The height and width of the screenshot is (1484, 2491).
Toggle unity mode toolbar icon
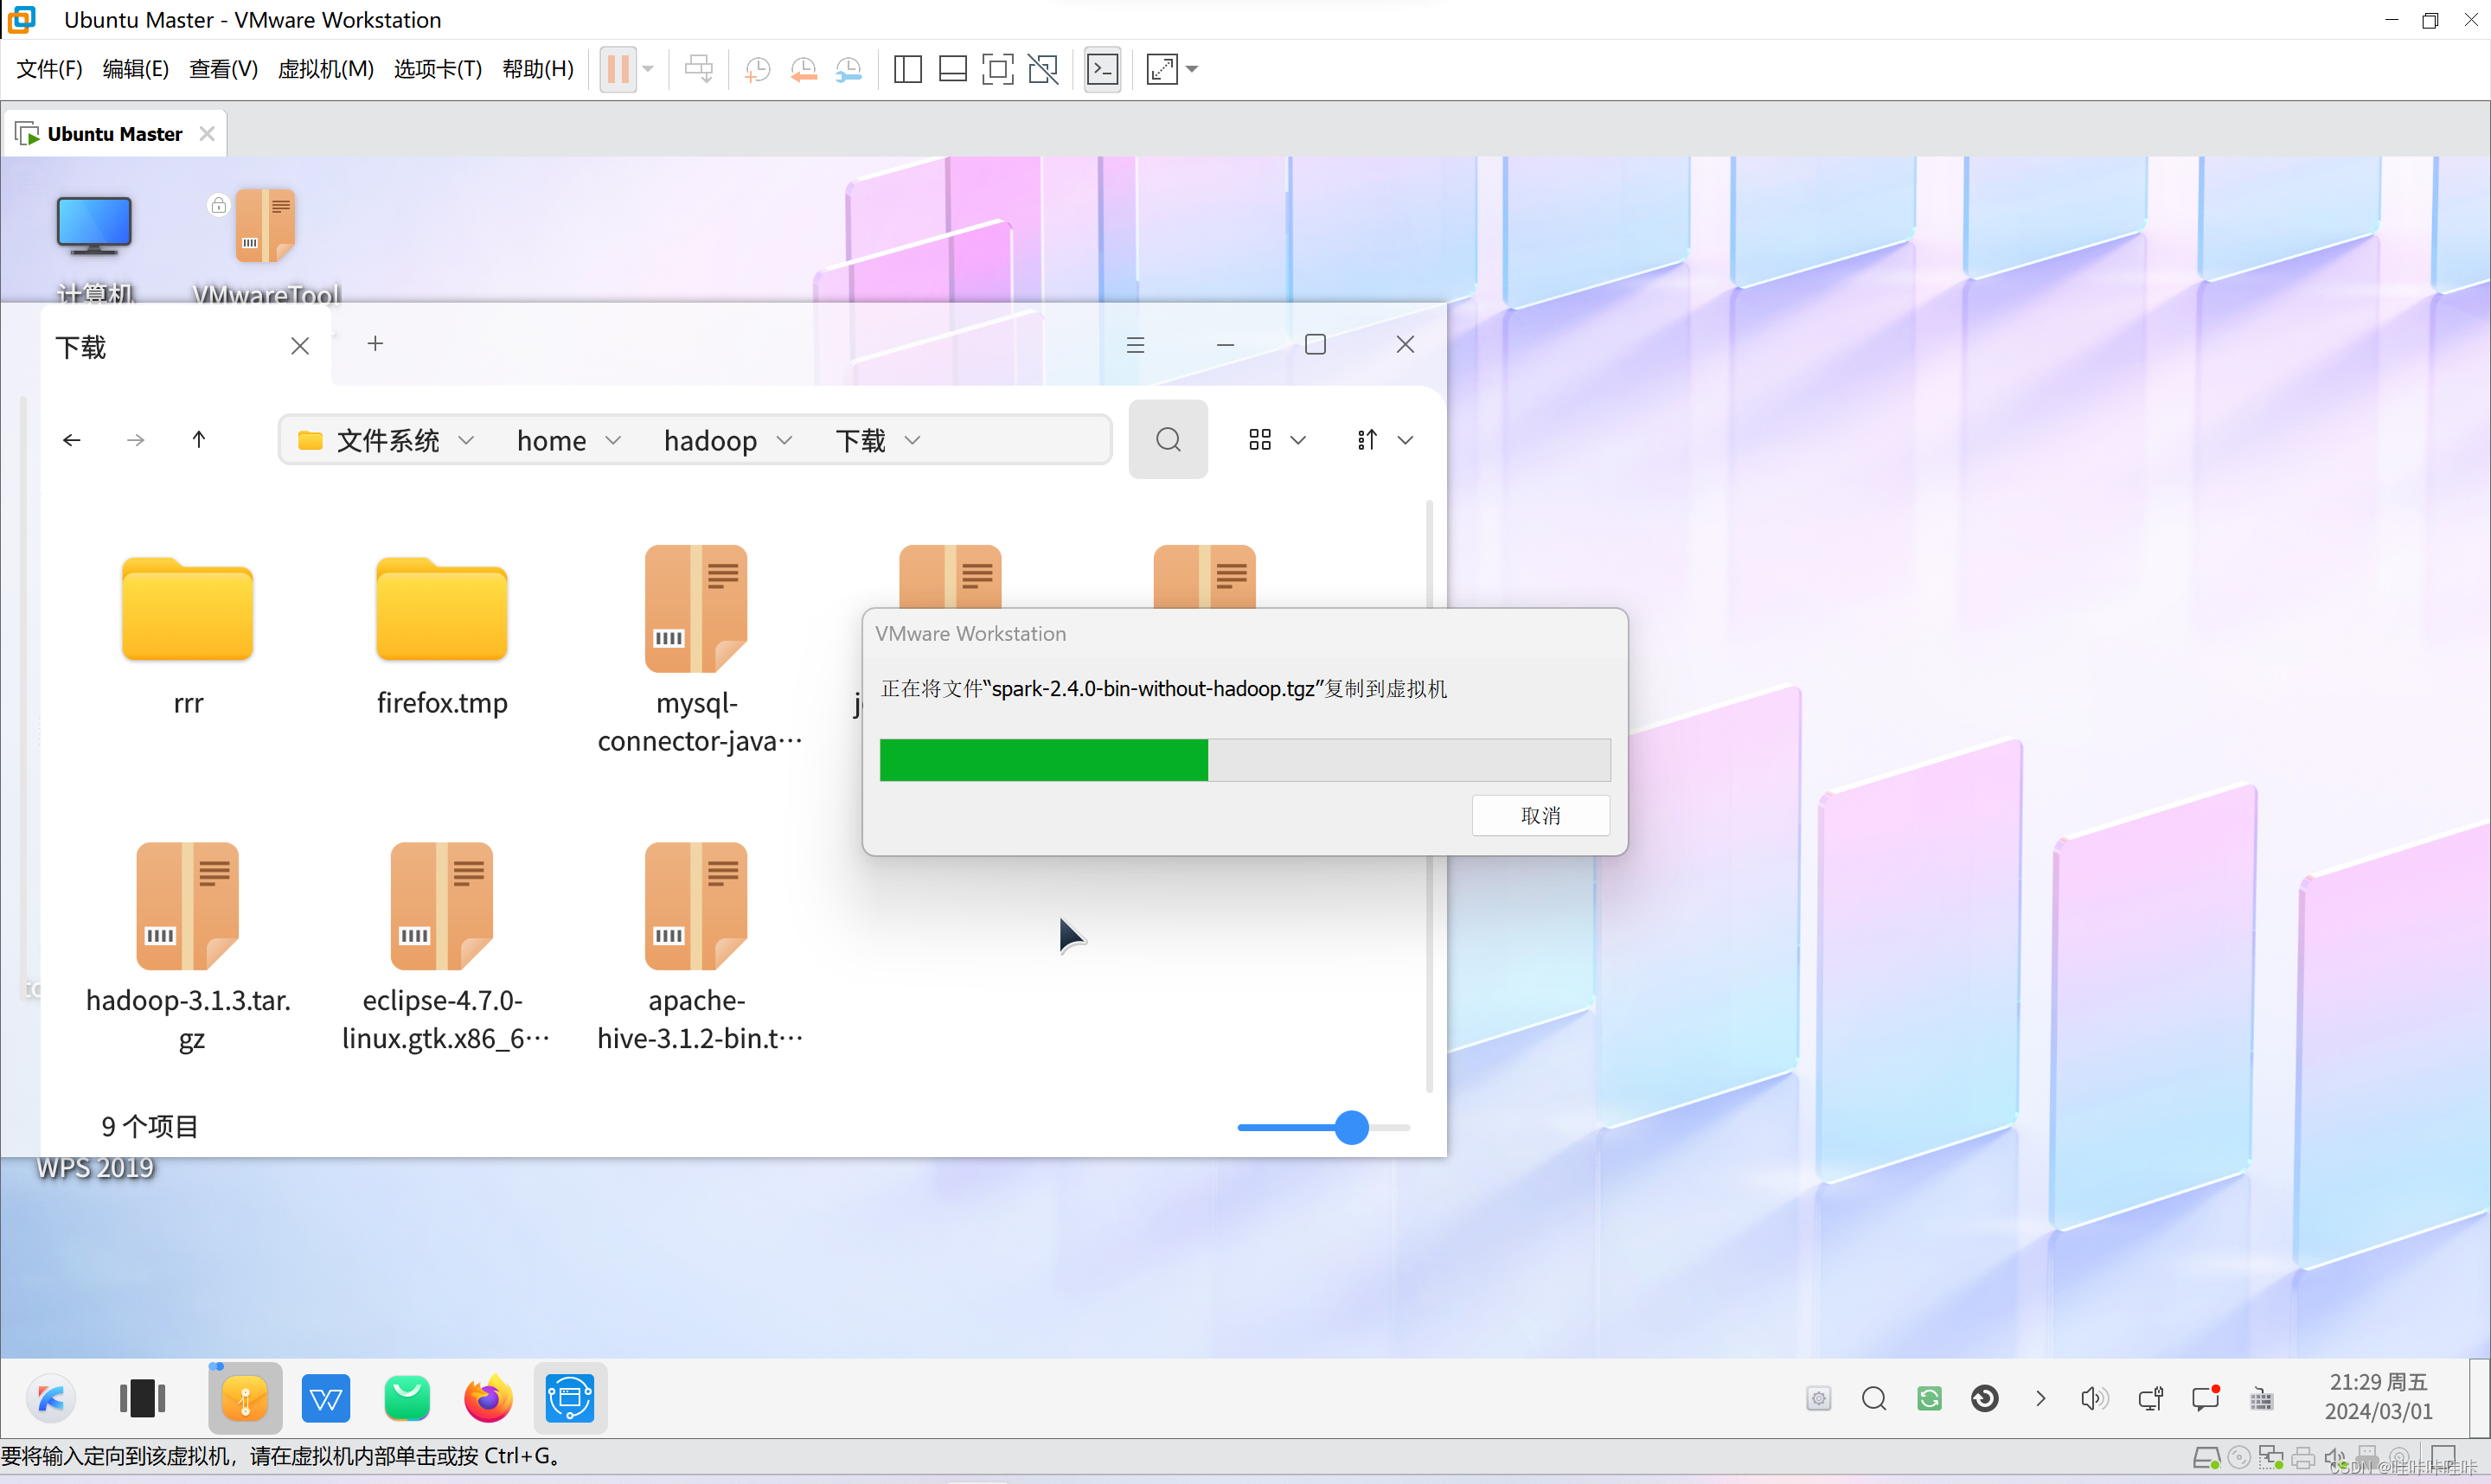click(x=1042, y=69)
